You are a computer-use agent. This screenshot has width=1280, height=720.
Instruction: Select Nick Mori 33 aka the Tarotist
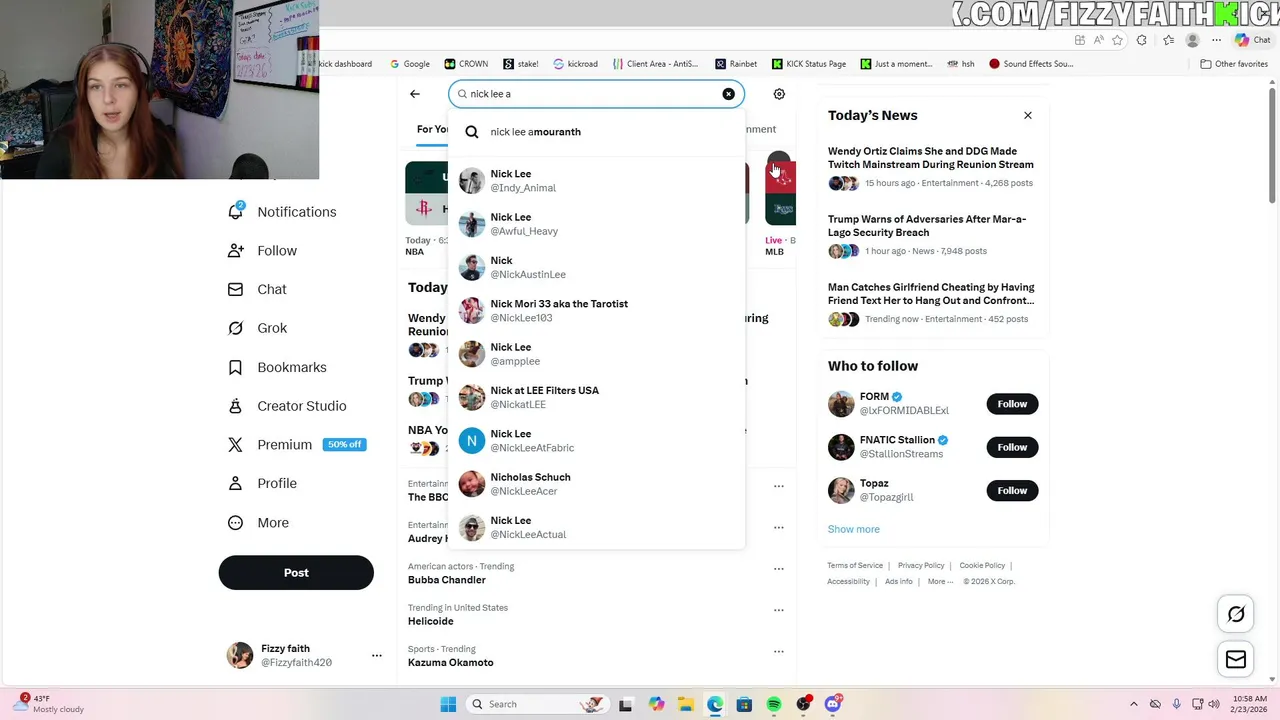pyautogui.click(x=596, y=311)
